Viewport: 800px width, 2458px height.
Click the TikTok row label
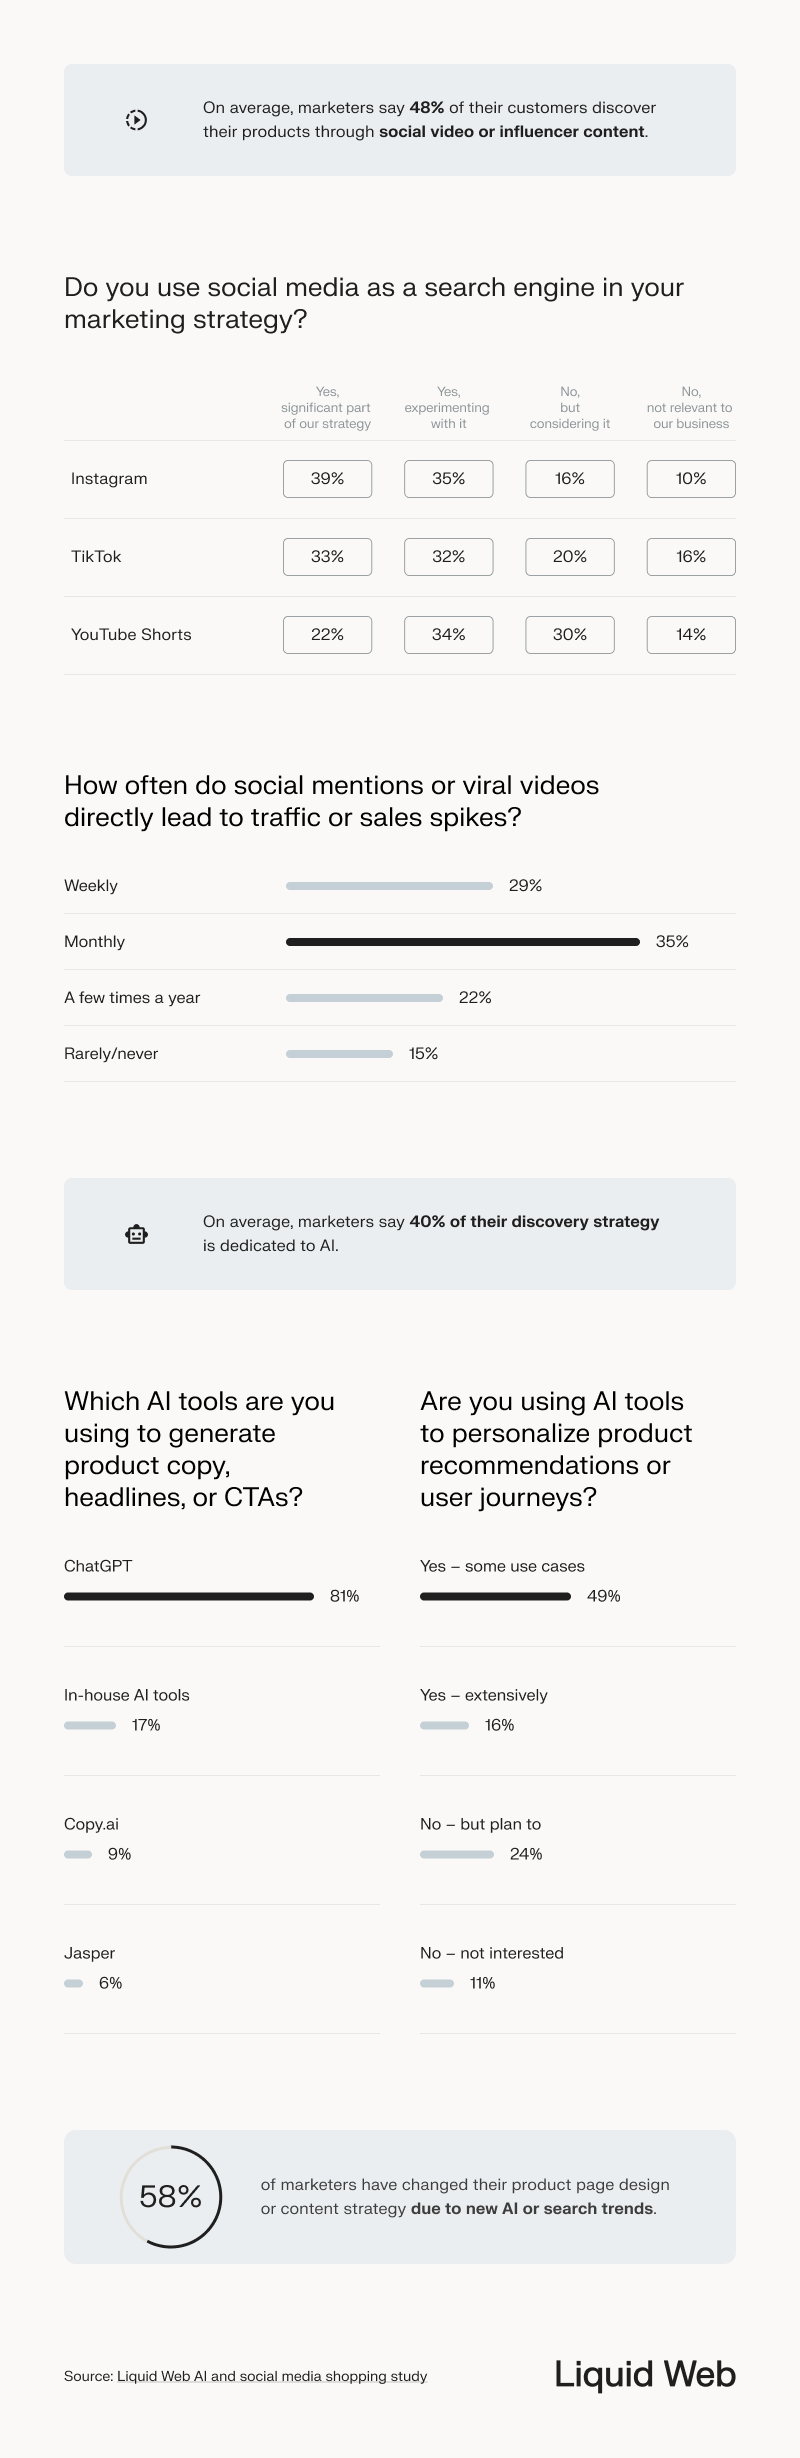(96, 557)
